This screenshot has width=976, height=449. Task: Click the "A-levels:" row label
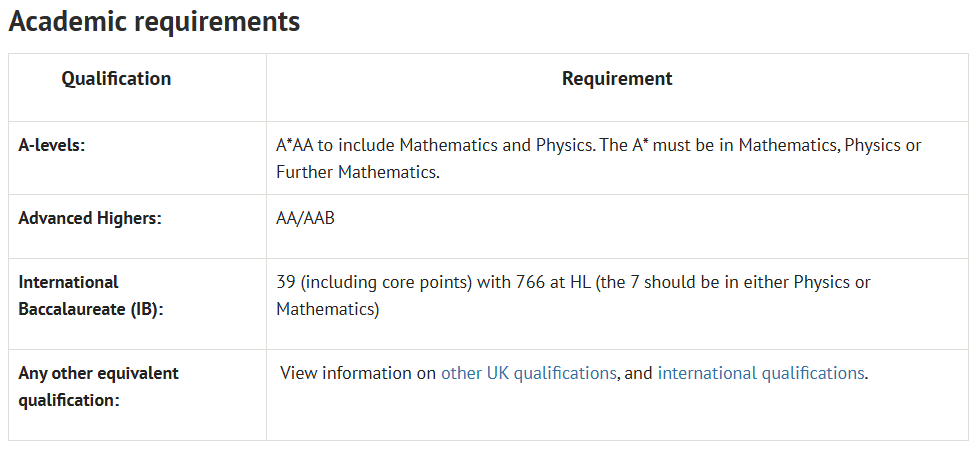click(52, 145)
